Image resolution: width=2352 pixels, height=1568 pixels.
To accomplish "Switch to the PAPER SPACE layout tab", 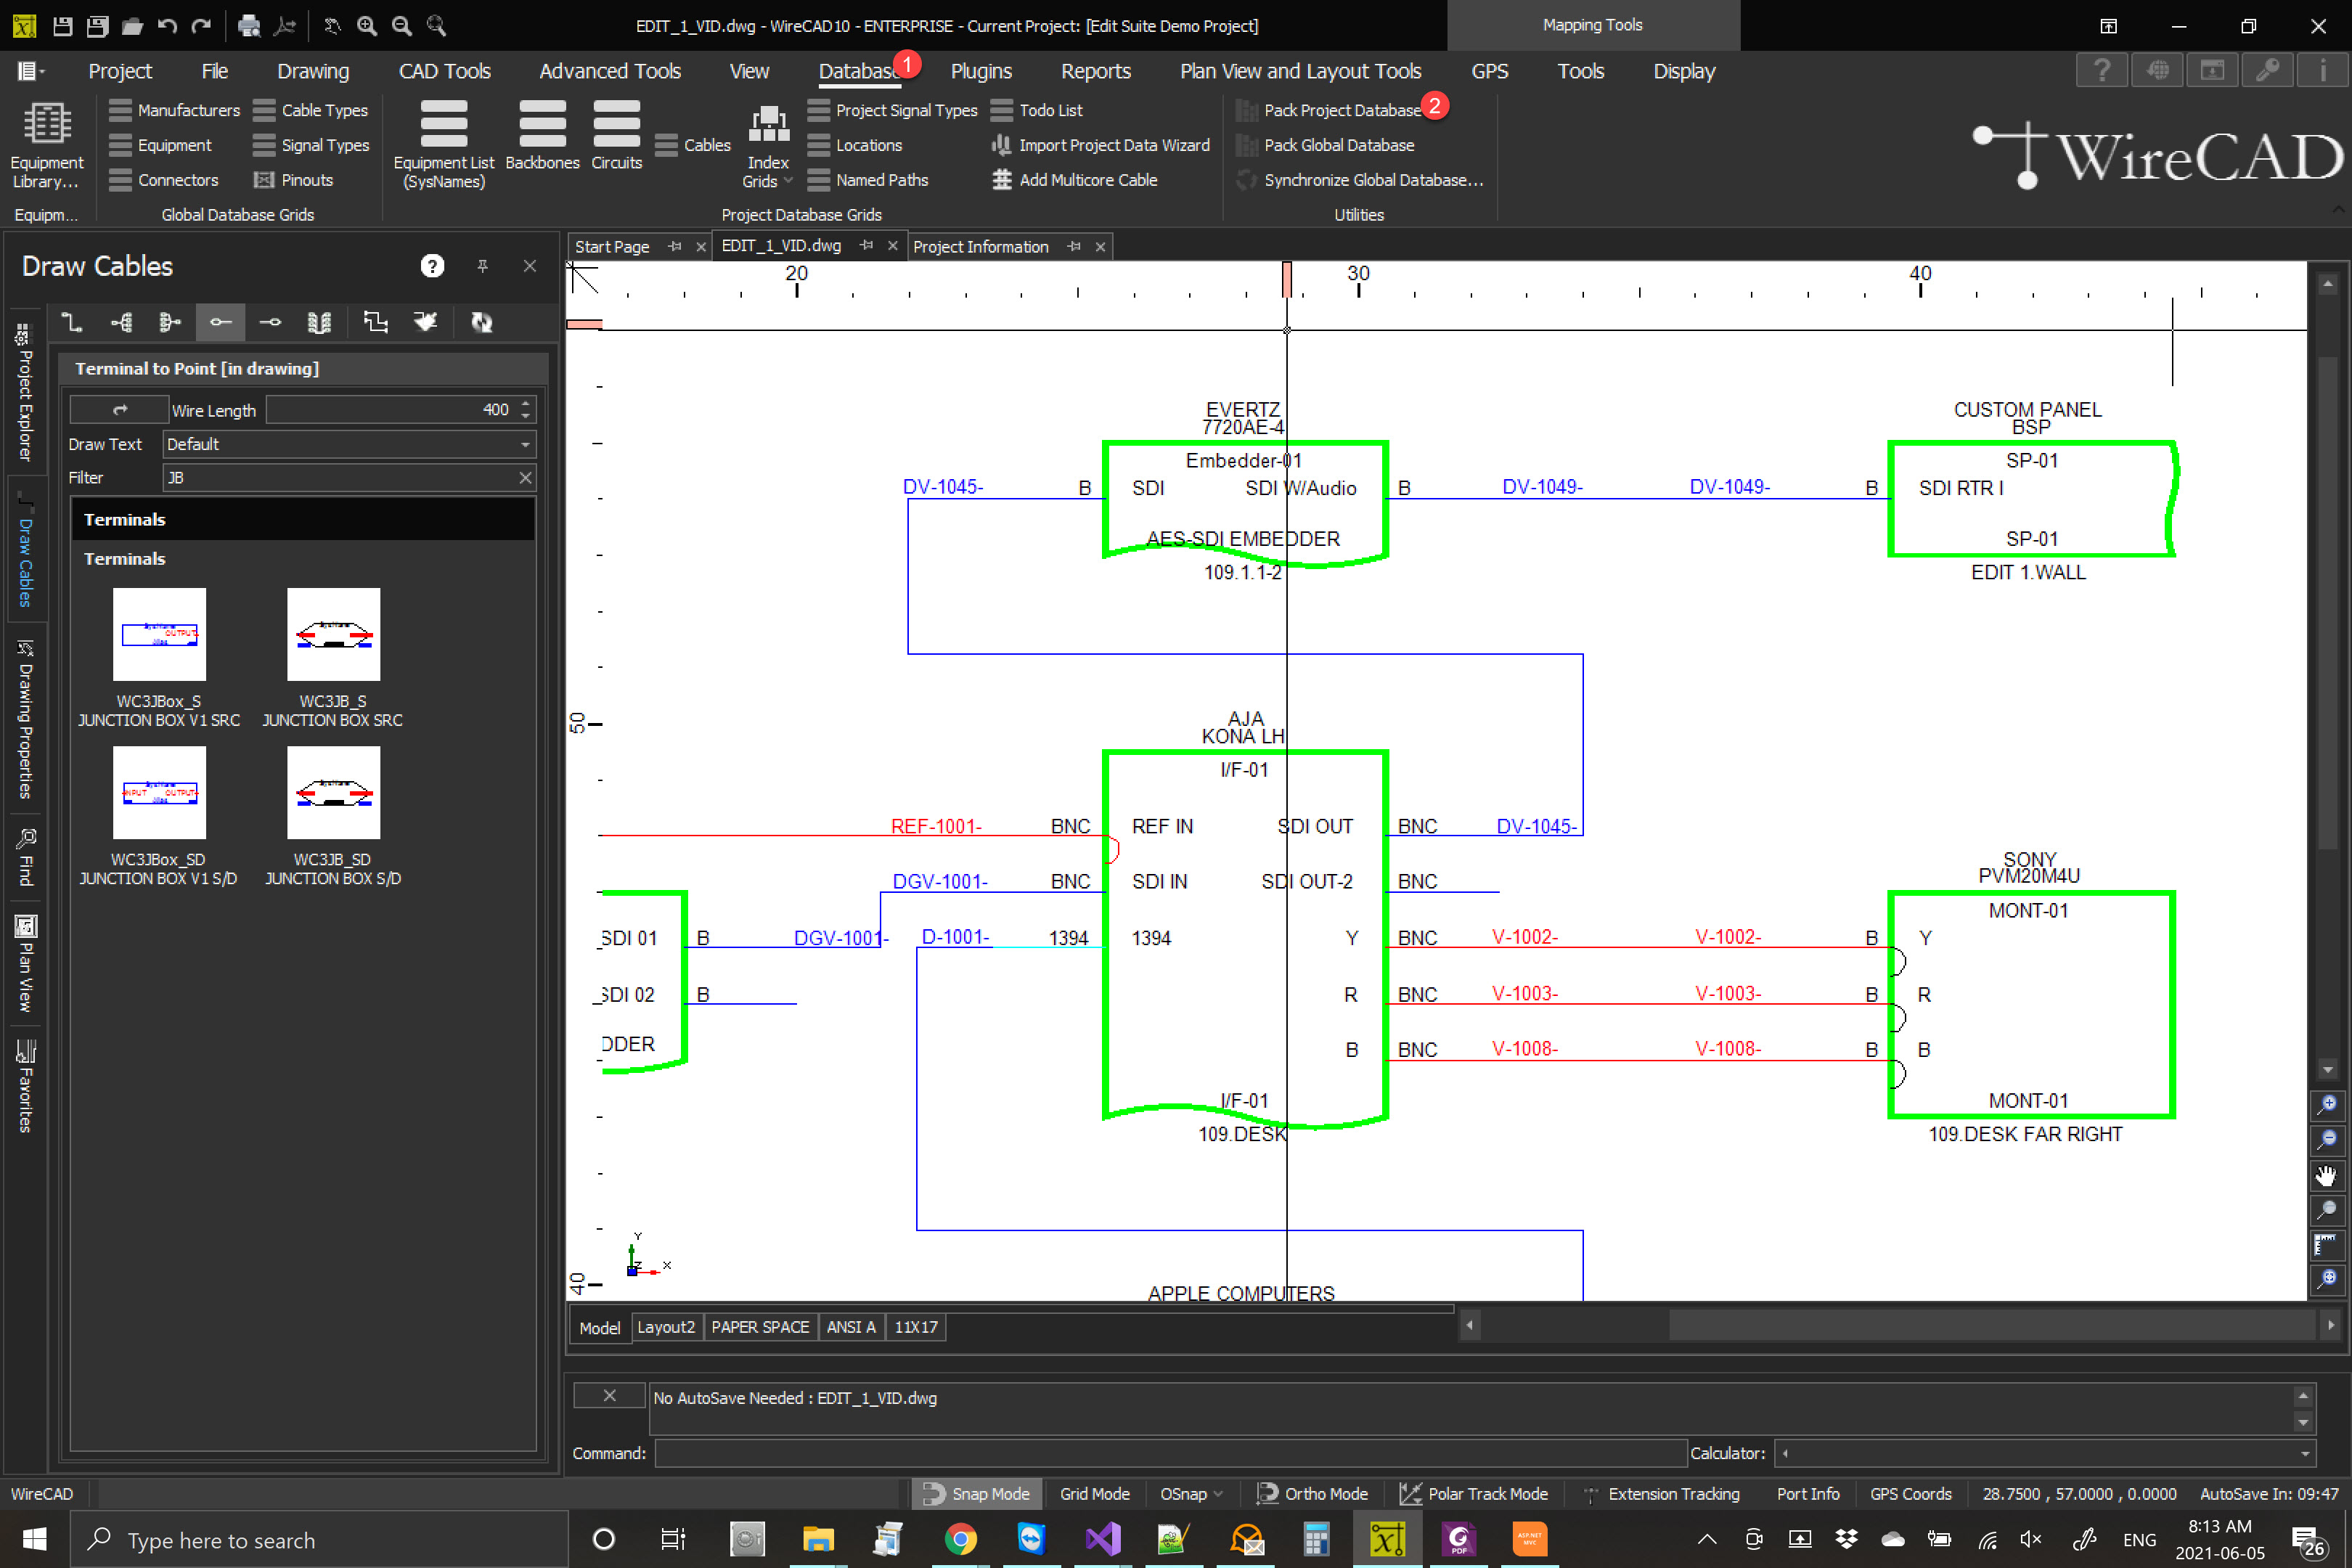I will 760,1327.
